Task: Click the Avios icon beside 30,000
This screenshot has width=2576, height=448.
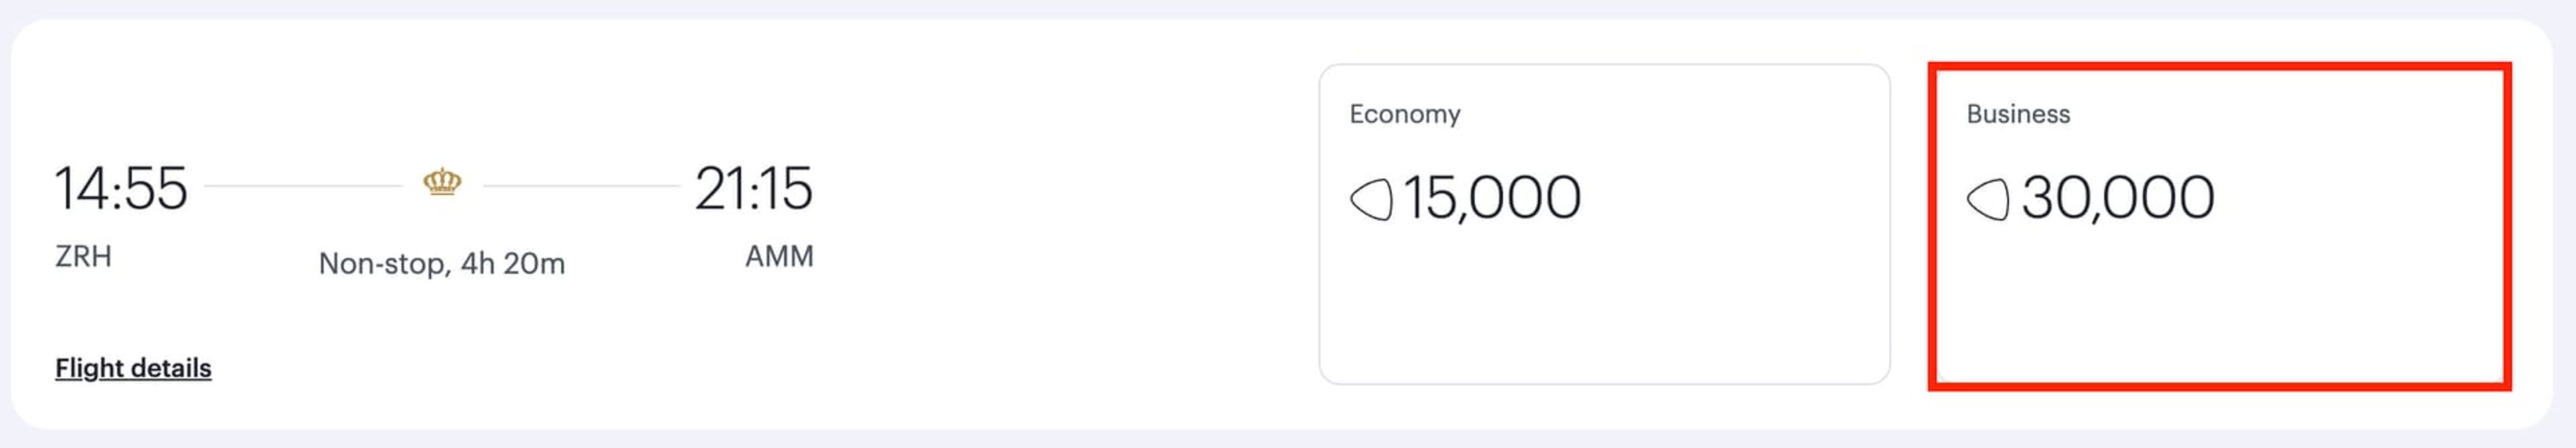Action: 1988,199
